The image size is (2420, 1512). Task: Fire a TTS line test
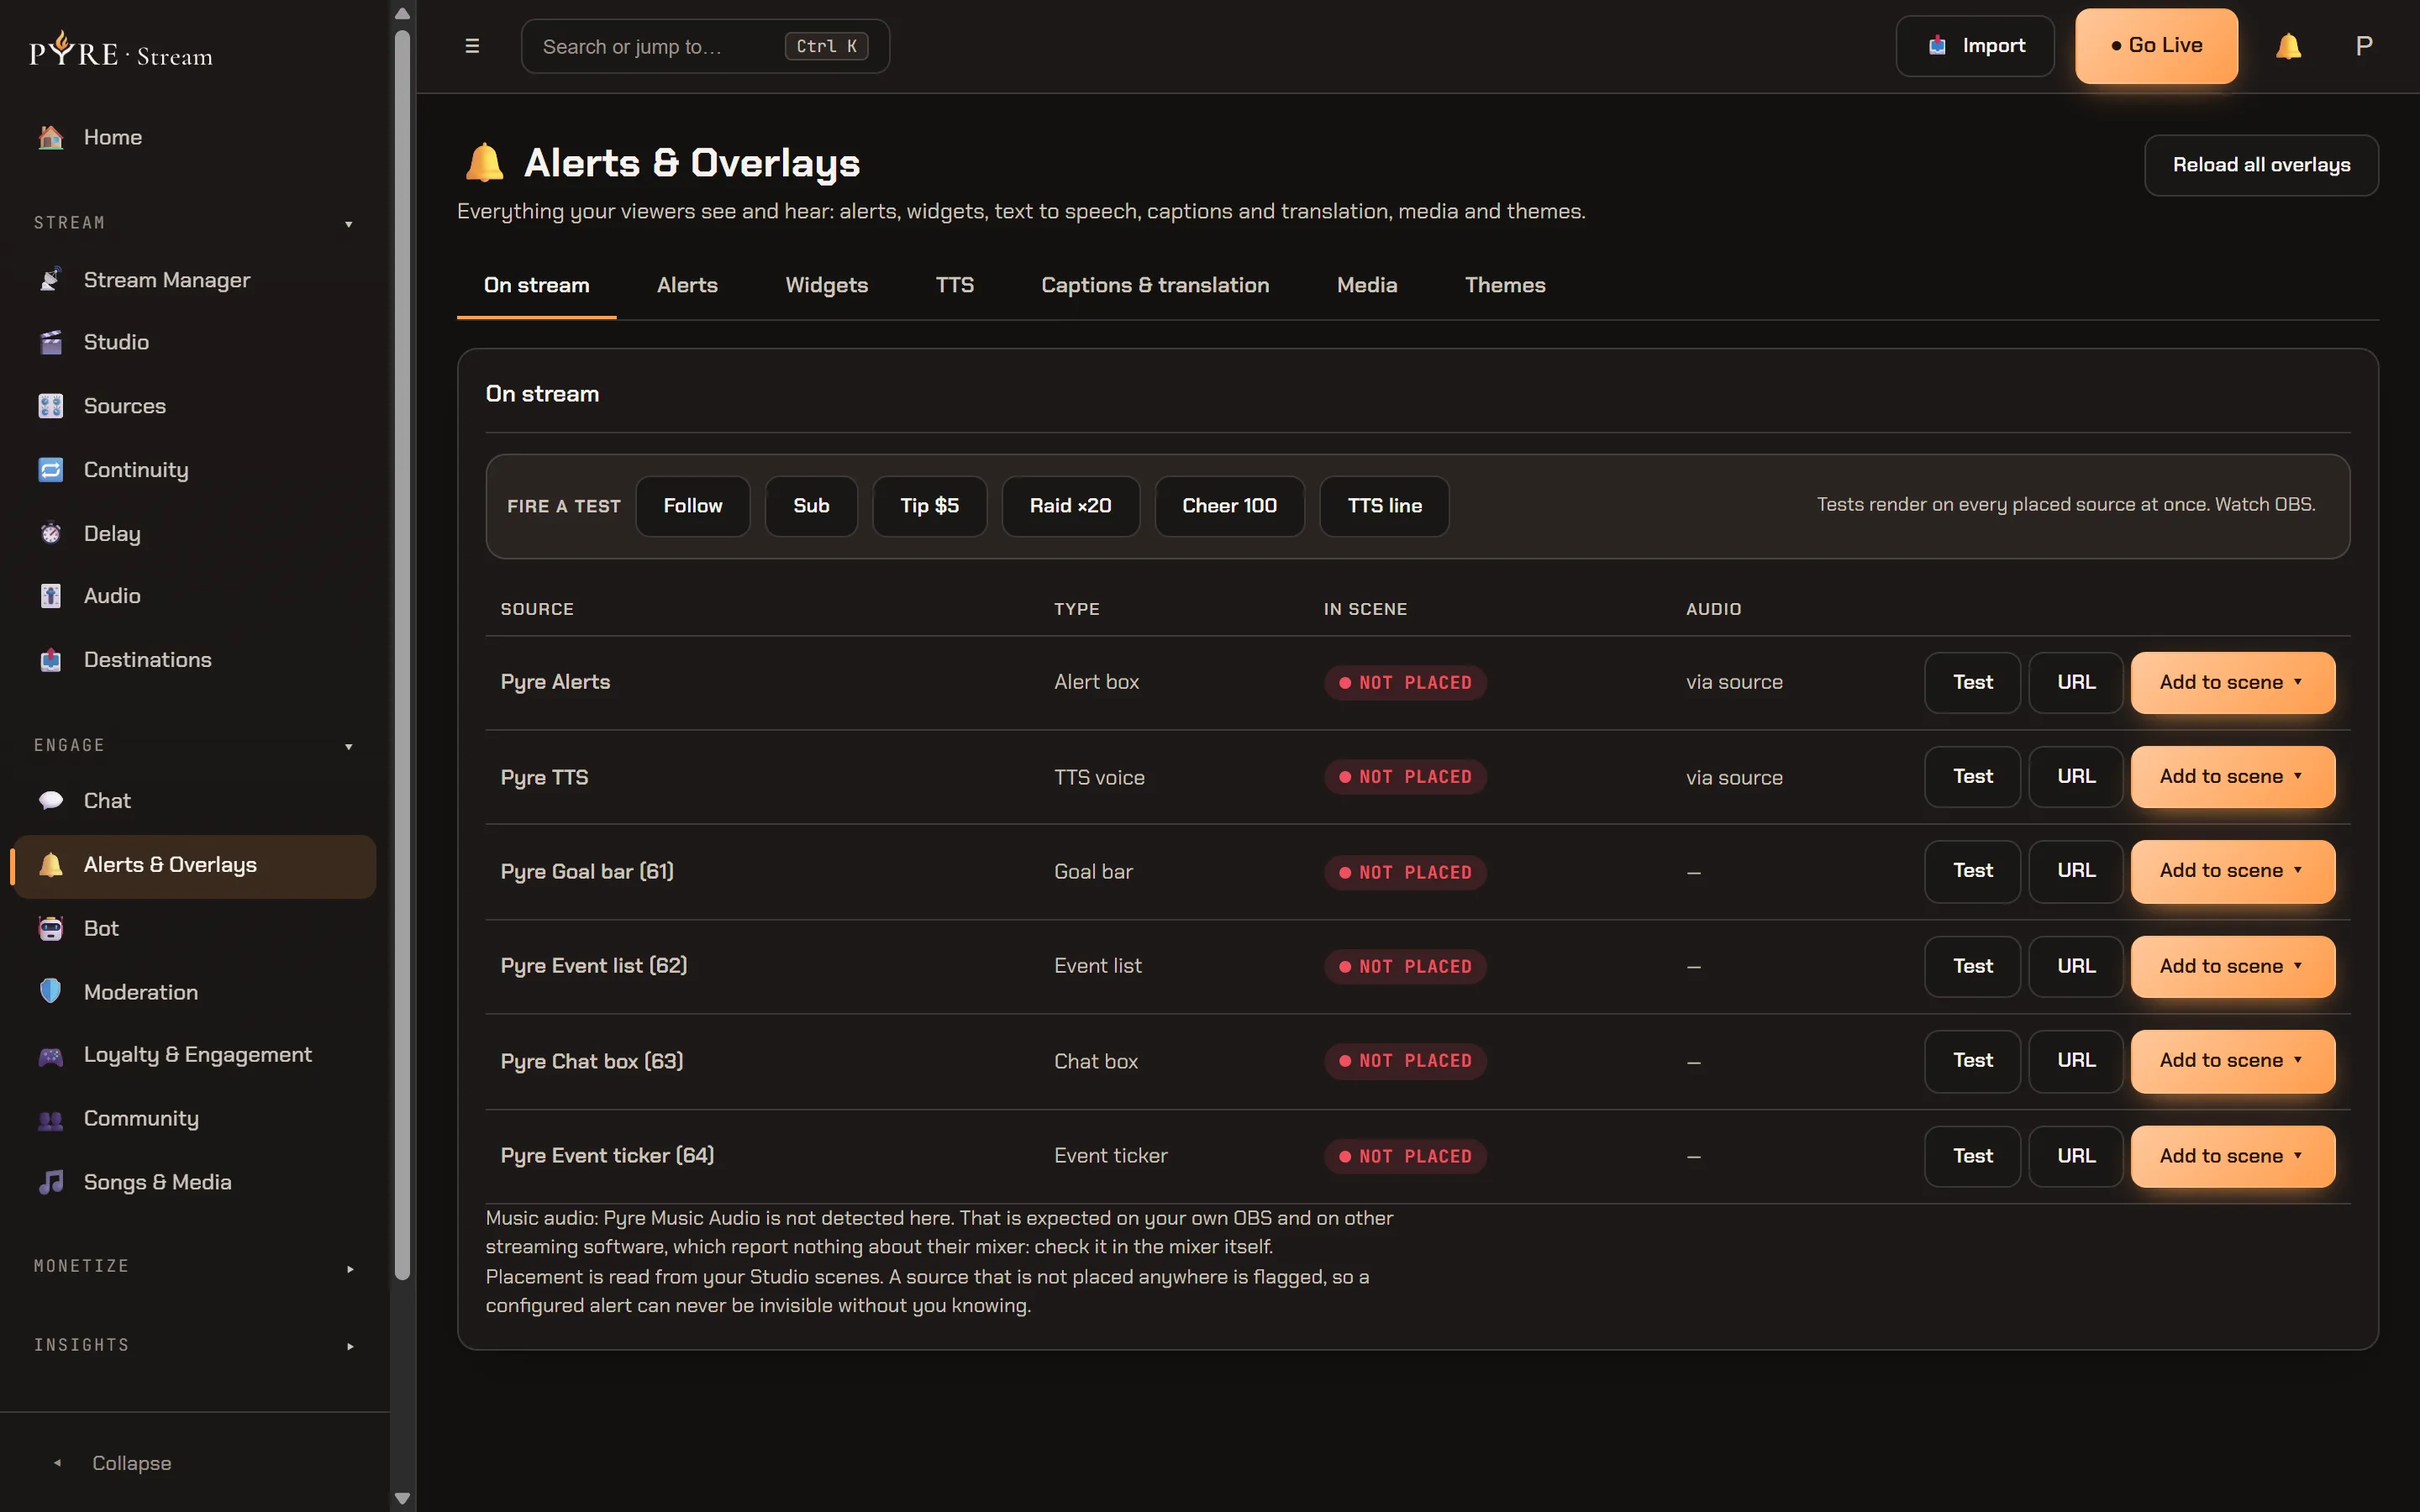pyautogui.click(x=1385, y=506)
